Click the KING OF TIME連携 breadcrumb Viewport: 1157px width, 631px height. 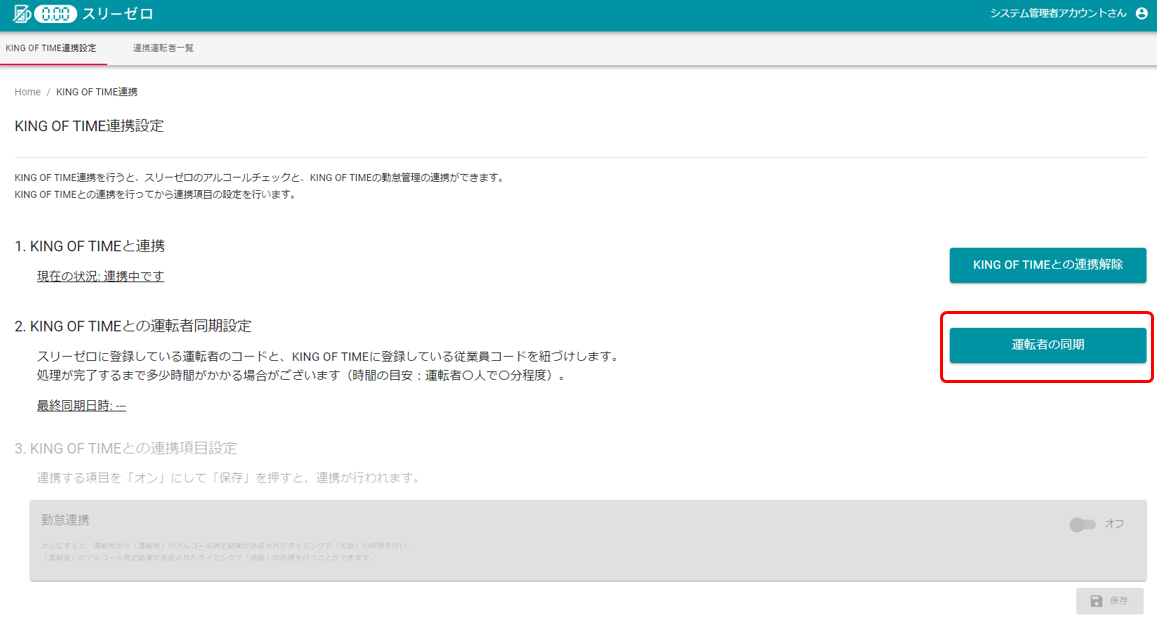click(x=97, y=92)
